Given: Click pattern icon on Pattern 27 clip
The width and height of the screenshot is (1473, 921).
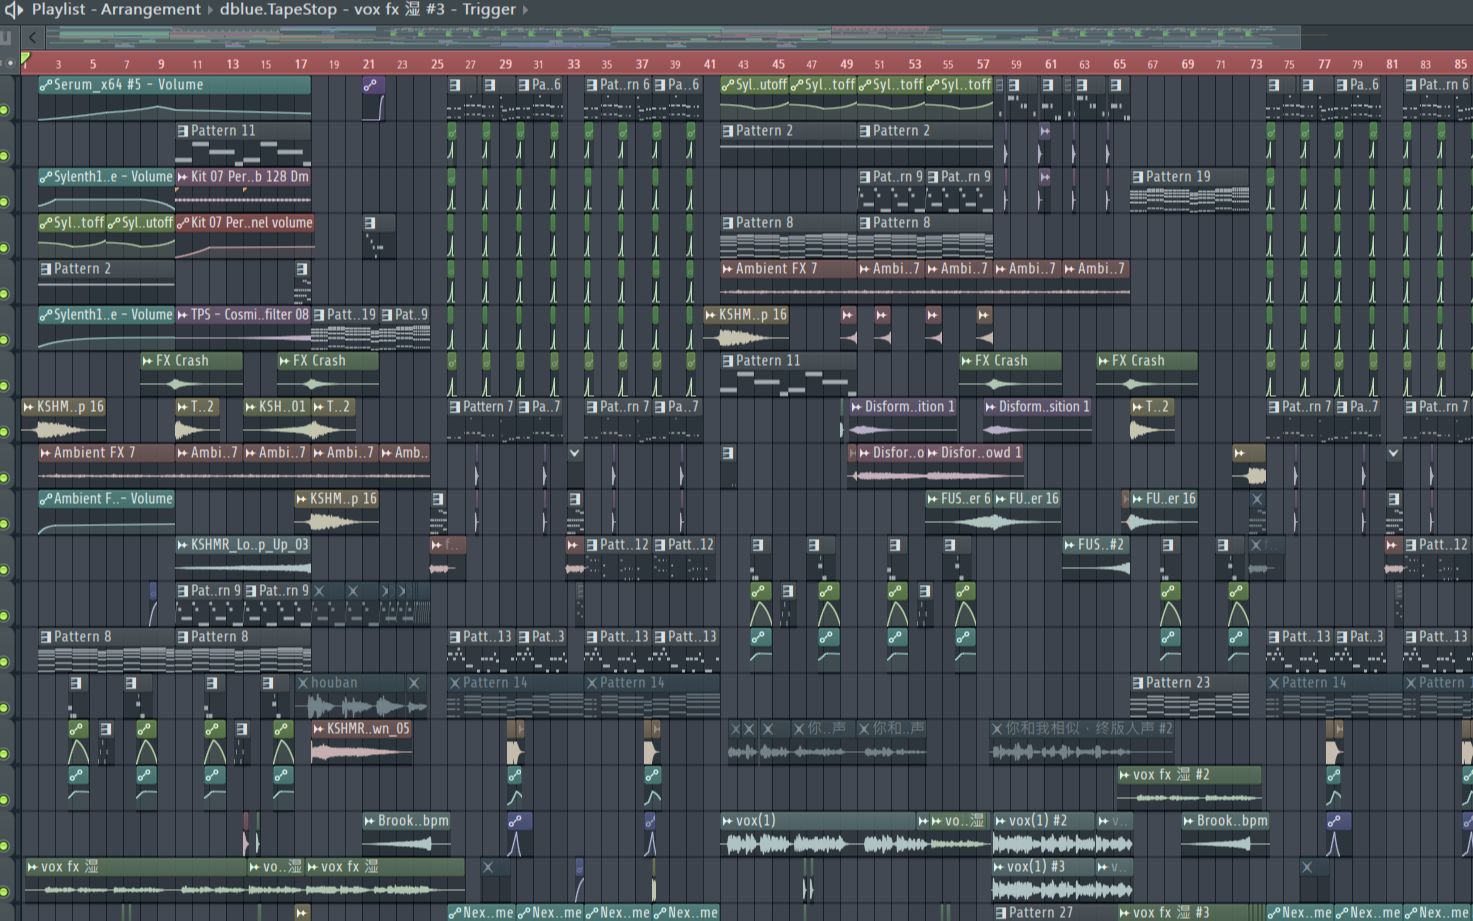Looking at the screenshot, I should [x=1001, y=913].
